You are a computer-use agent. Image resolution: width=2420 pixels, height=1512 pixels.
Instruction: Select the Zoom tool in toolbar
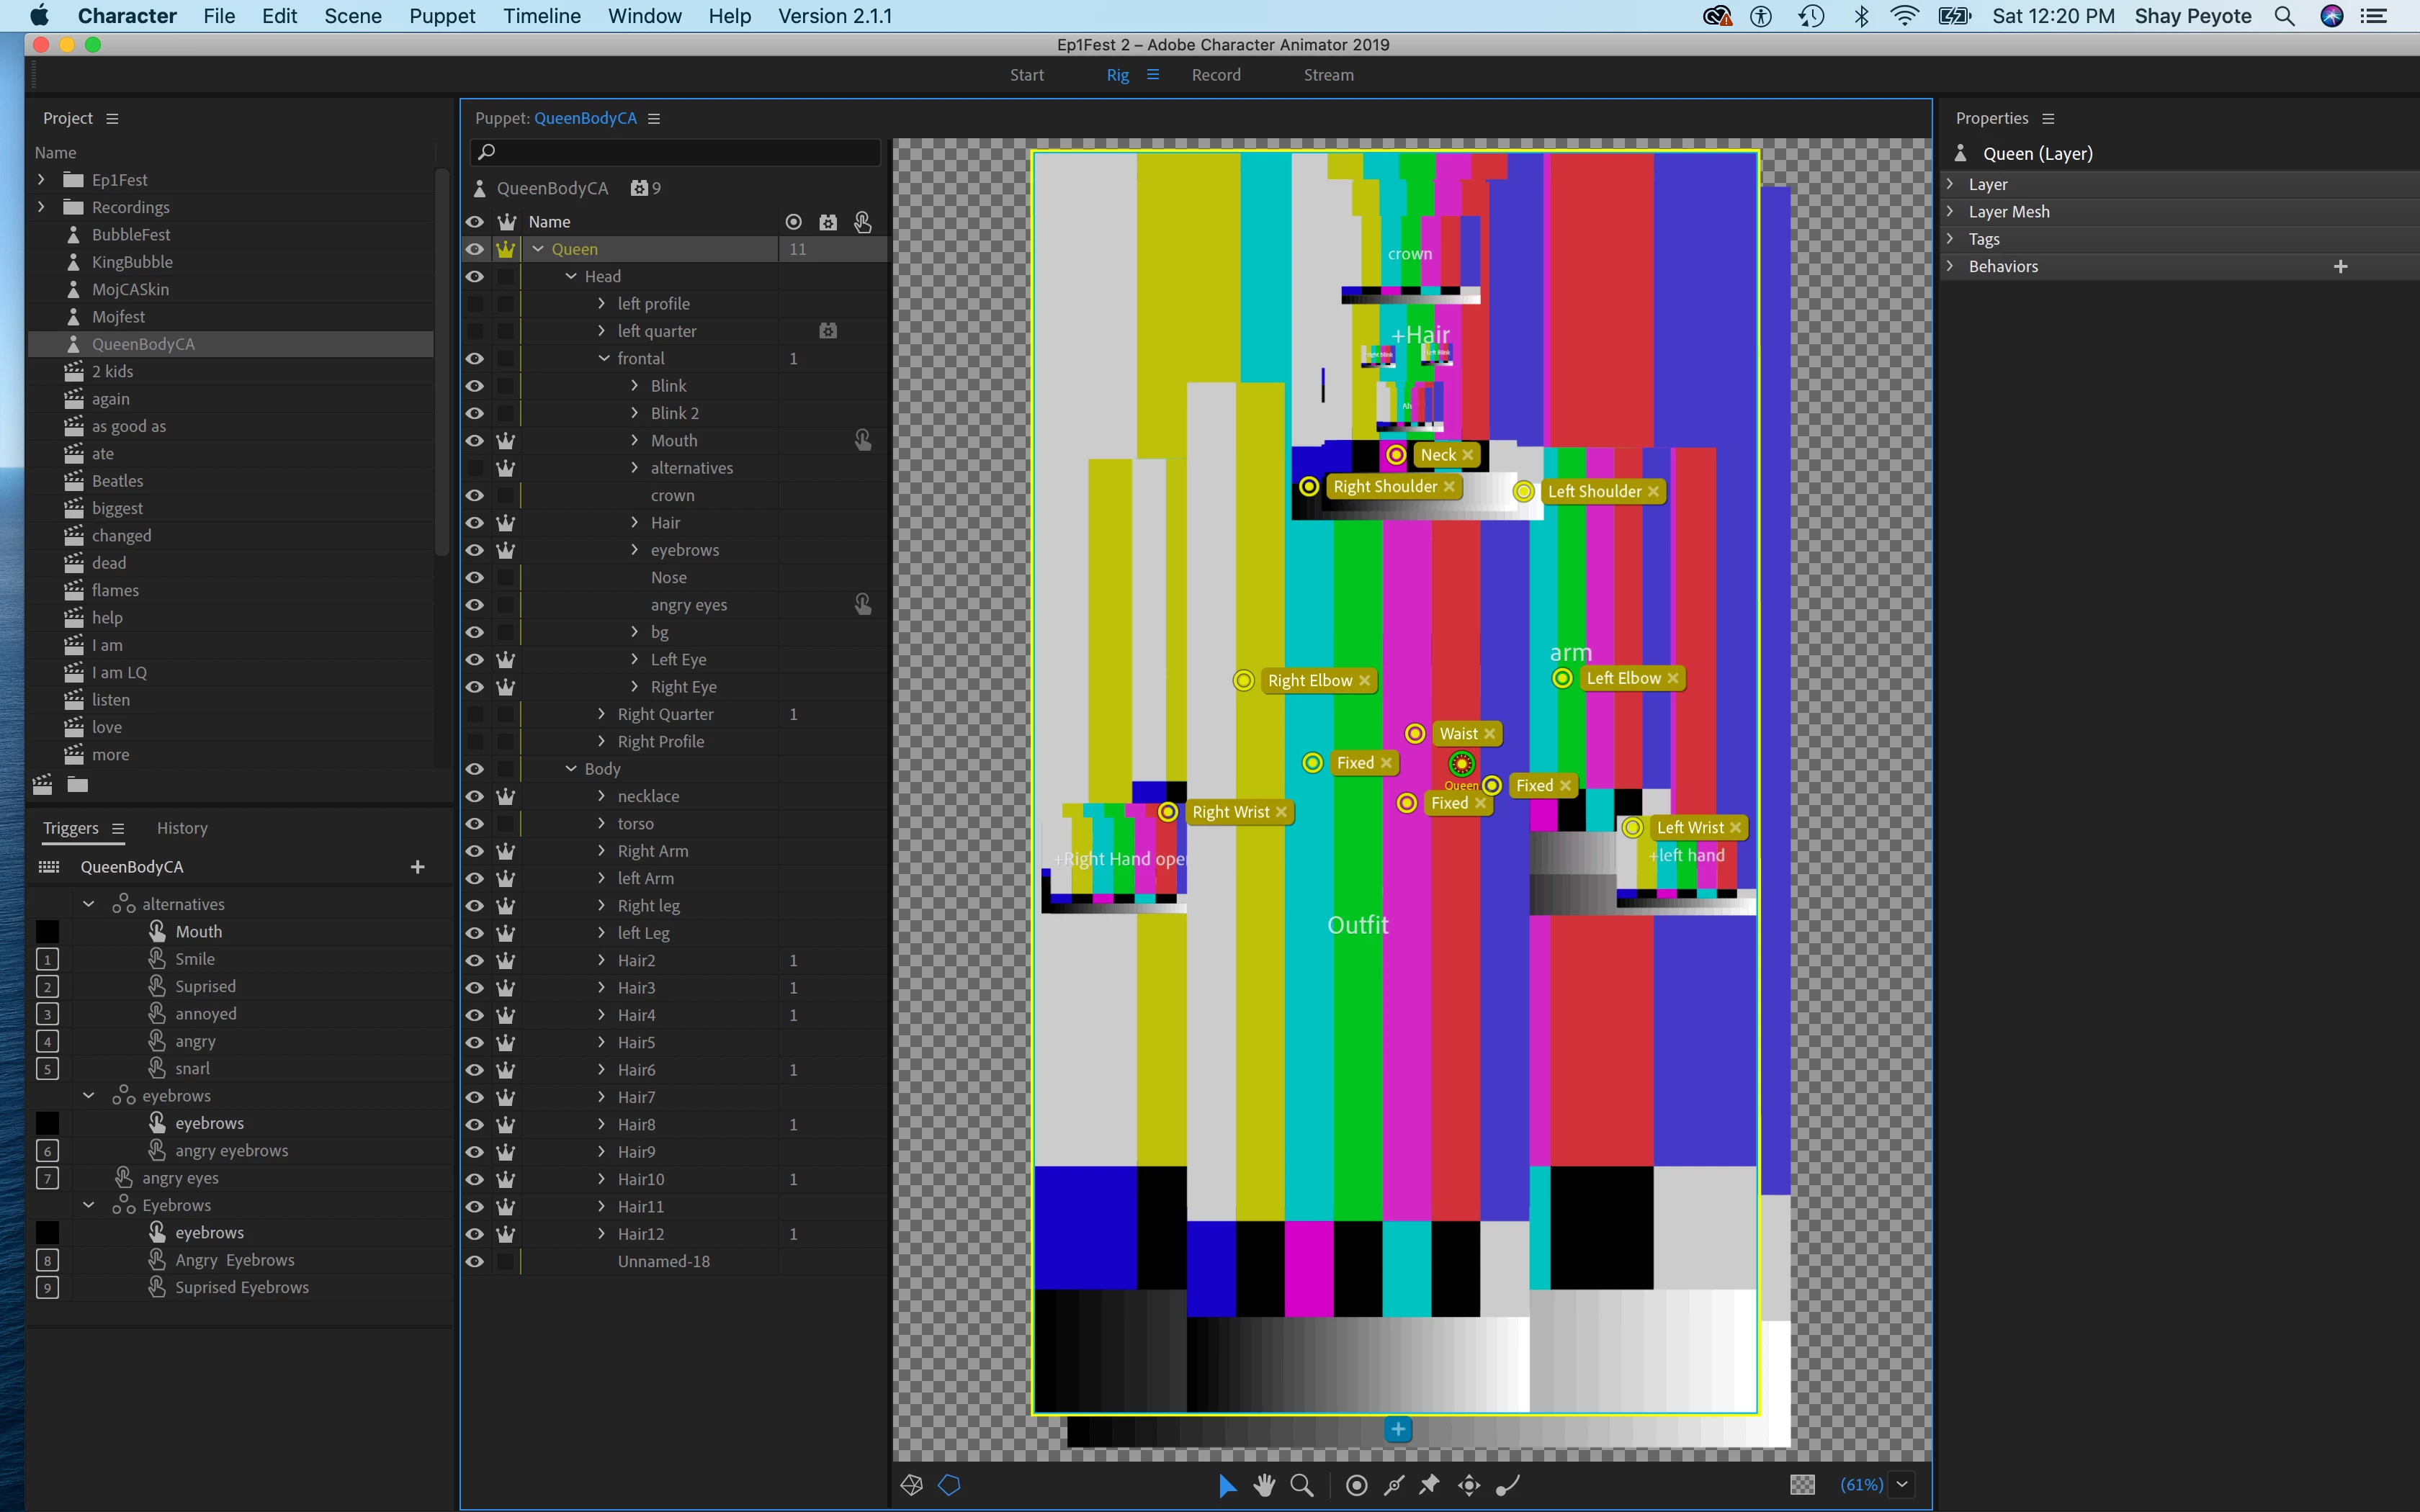click(x=1301, y=1485)
